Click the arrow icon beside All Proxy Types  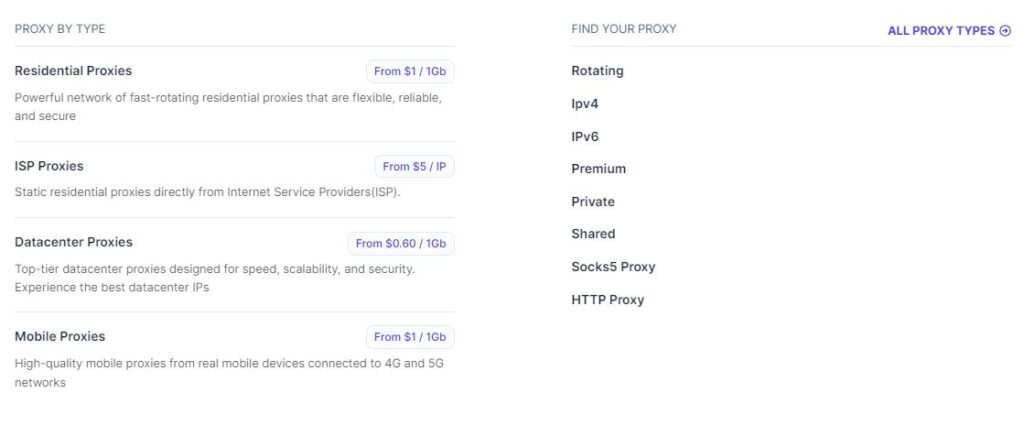1005,31
